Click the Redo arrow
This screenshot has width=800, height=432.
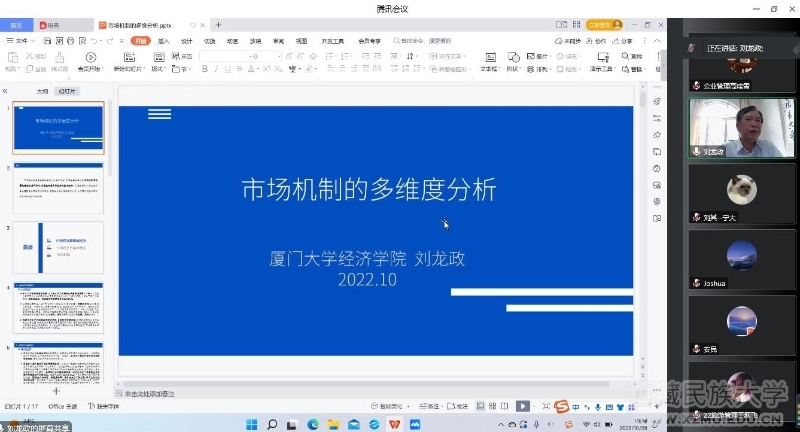[110, 41]
